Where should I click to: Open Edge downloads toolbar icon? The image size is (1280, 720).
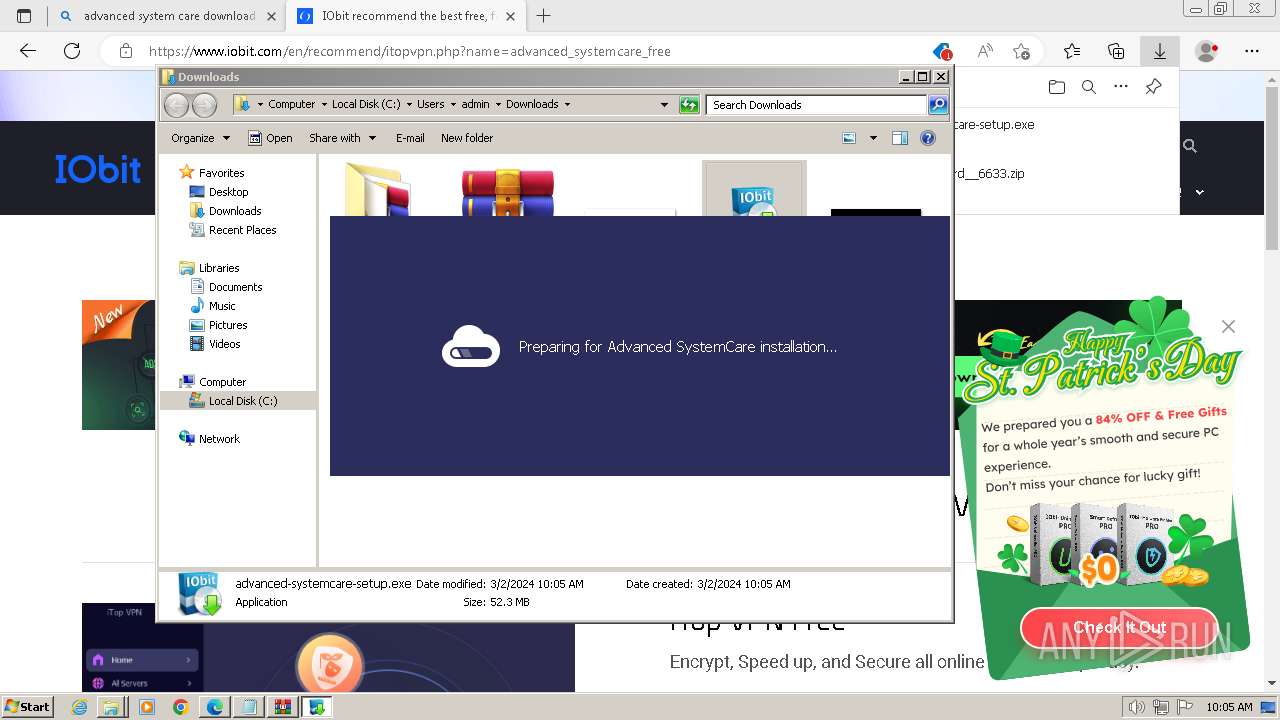[1160, 51]
